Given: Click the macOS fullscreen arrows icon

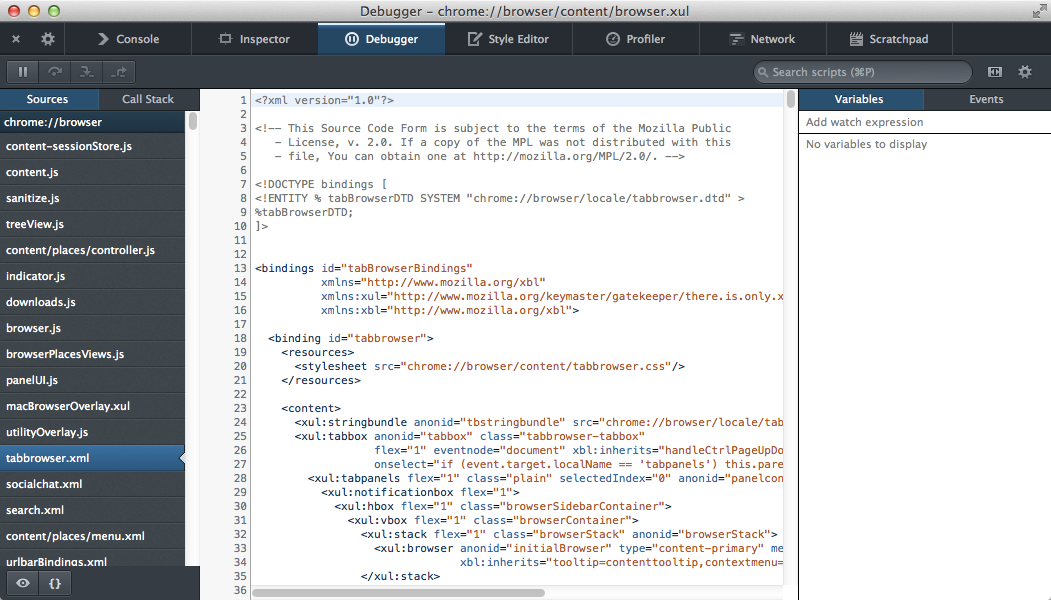Looking at the screenshot, I should [1039, 11].
